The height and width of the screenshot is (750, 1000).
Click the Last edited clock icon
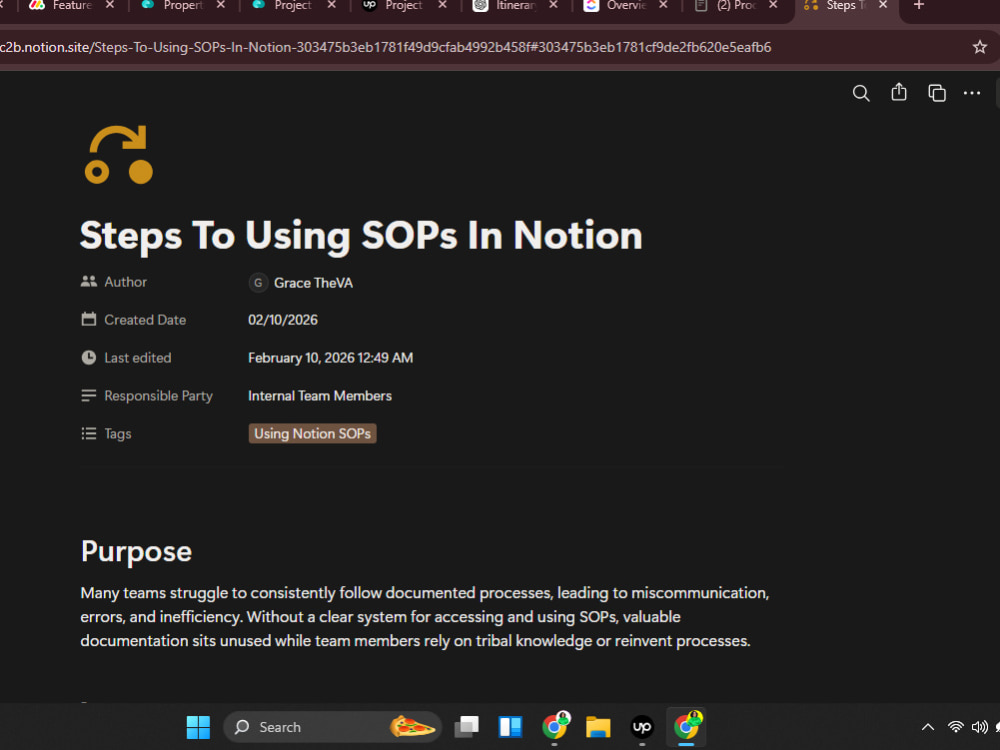(x=89, y=358)
